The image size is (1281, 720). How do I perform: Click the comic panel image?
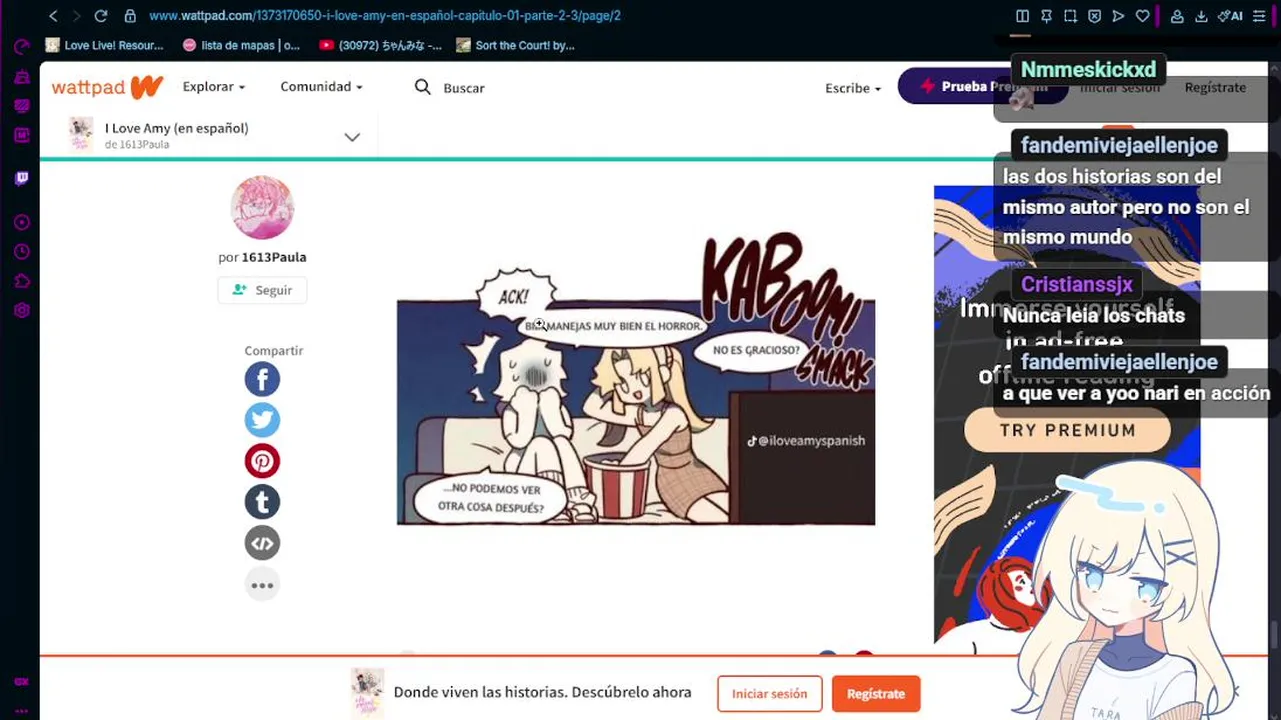pos(636,380)
